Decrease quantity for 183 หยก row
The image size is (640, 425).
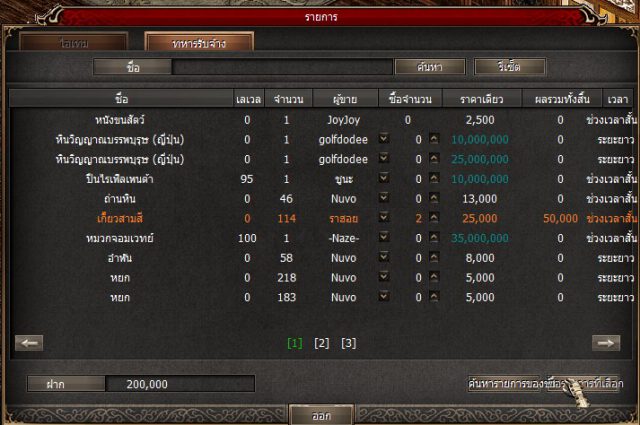[383, 296]
